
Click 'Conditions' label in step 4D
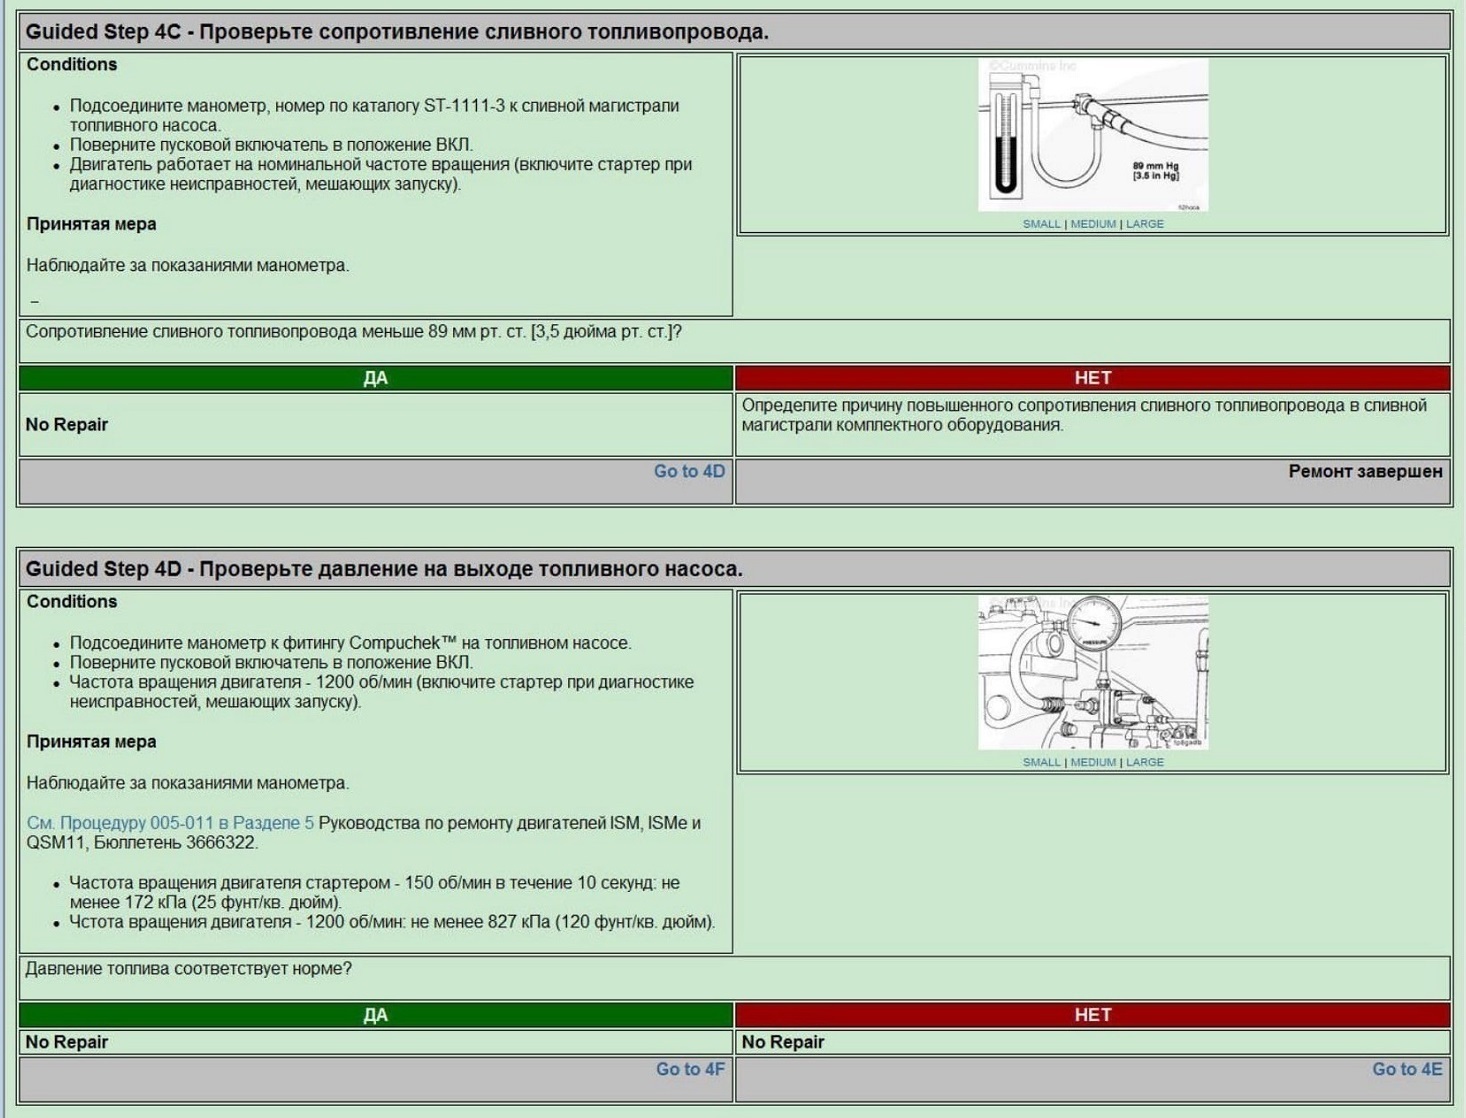(72, 602)
